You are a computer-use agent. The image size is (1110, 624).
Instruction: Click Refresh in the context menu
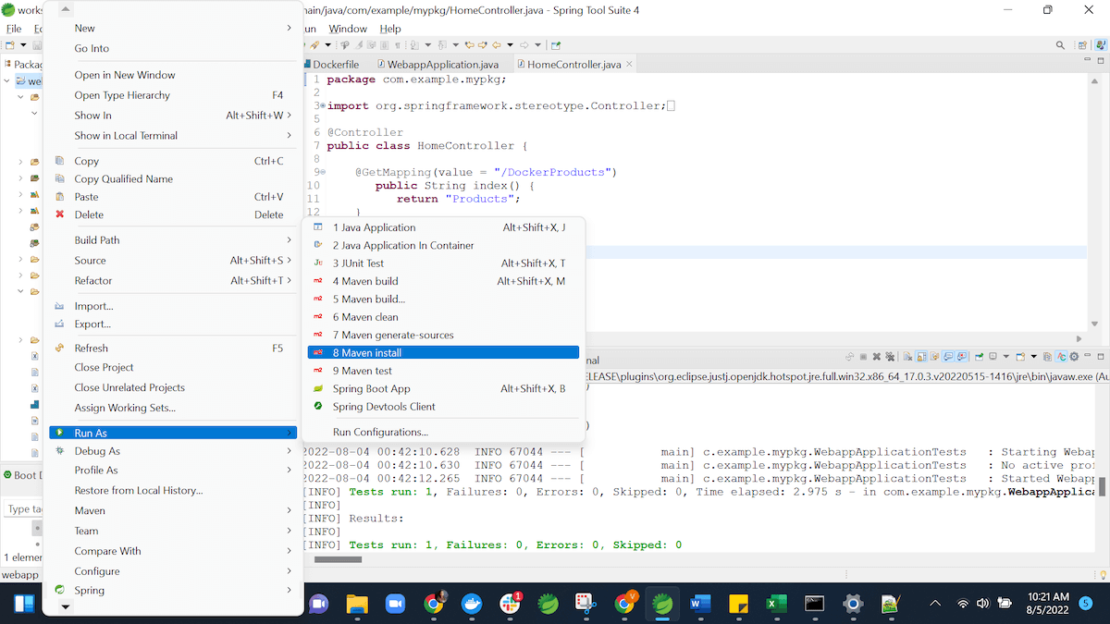[x=91, y=348]
